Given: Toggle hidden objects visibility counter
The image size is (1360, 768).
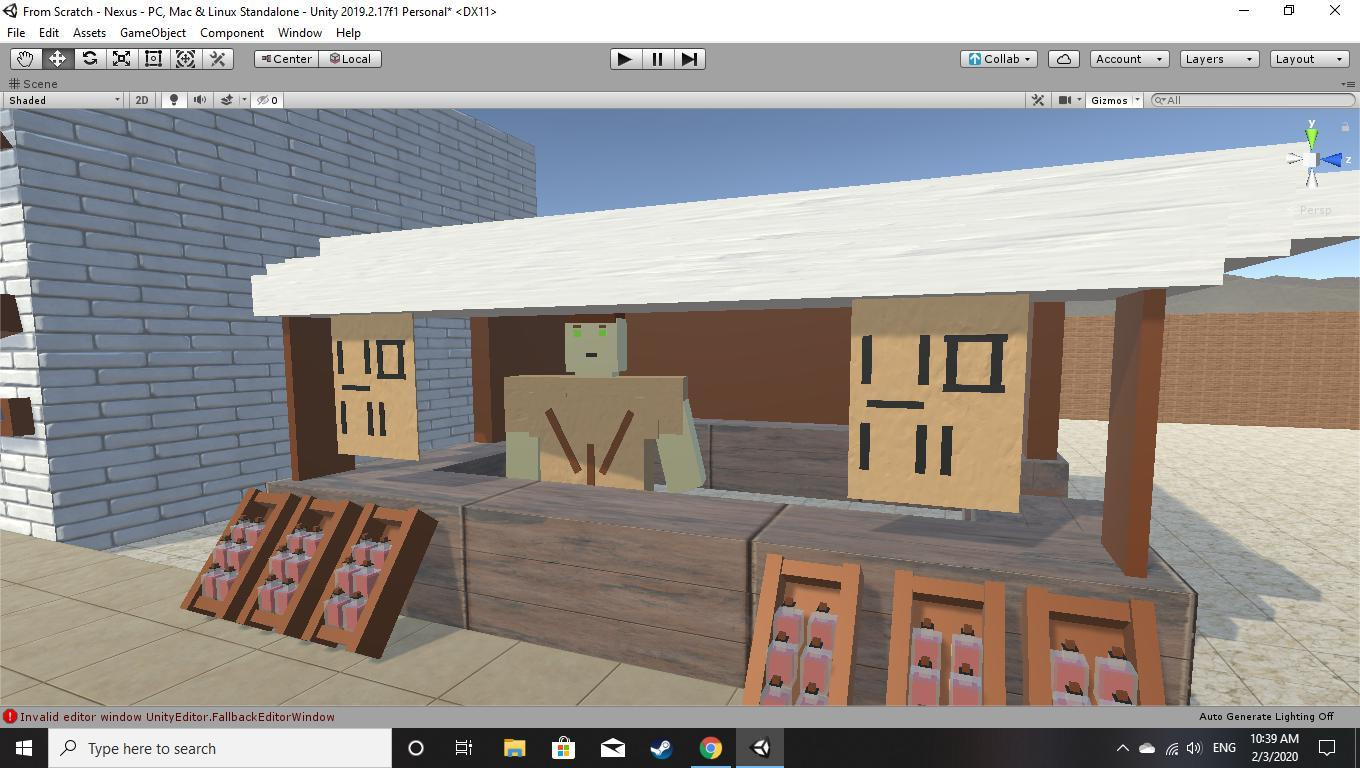Looking at the screenshot, I should 267,100.
